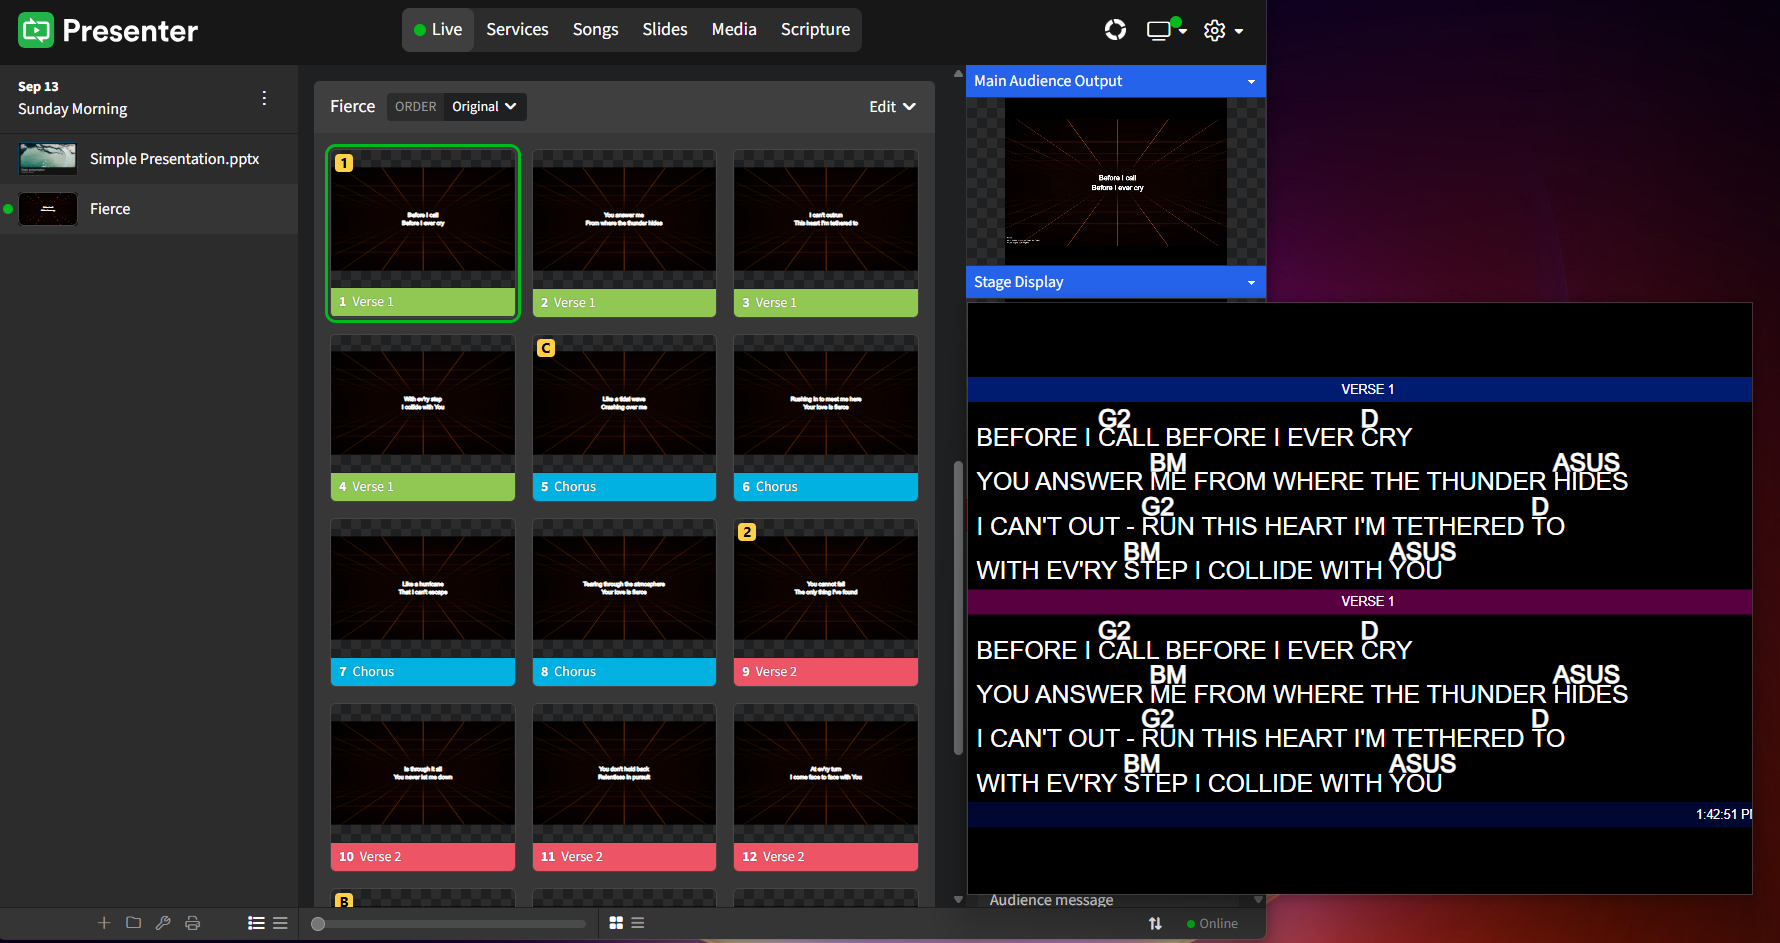Collapse the Stage Display panel

point(1251,282)
